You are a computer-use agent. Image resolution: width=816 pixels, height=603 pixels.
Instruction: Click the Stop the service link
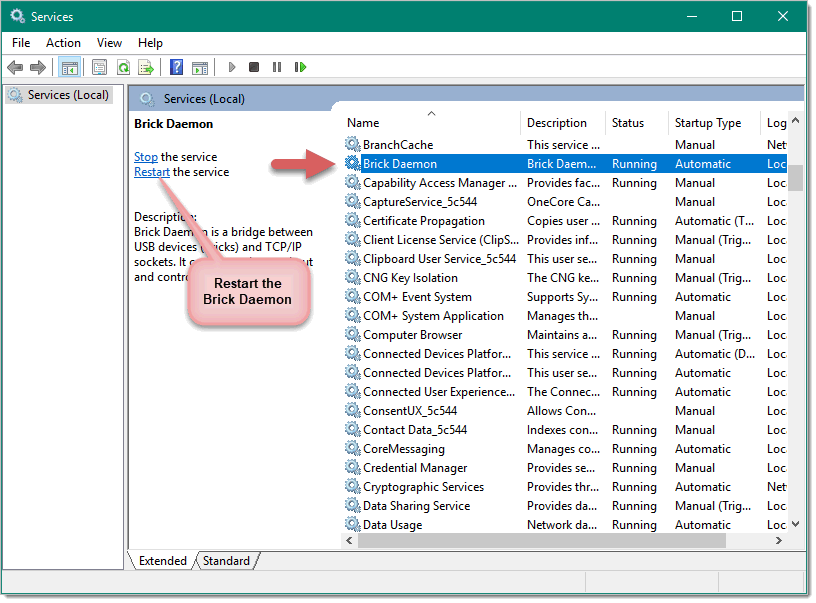tap(146, 157)
